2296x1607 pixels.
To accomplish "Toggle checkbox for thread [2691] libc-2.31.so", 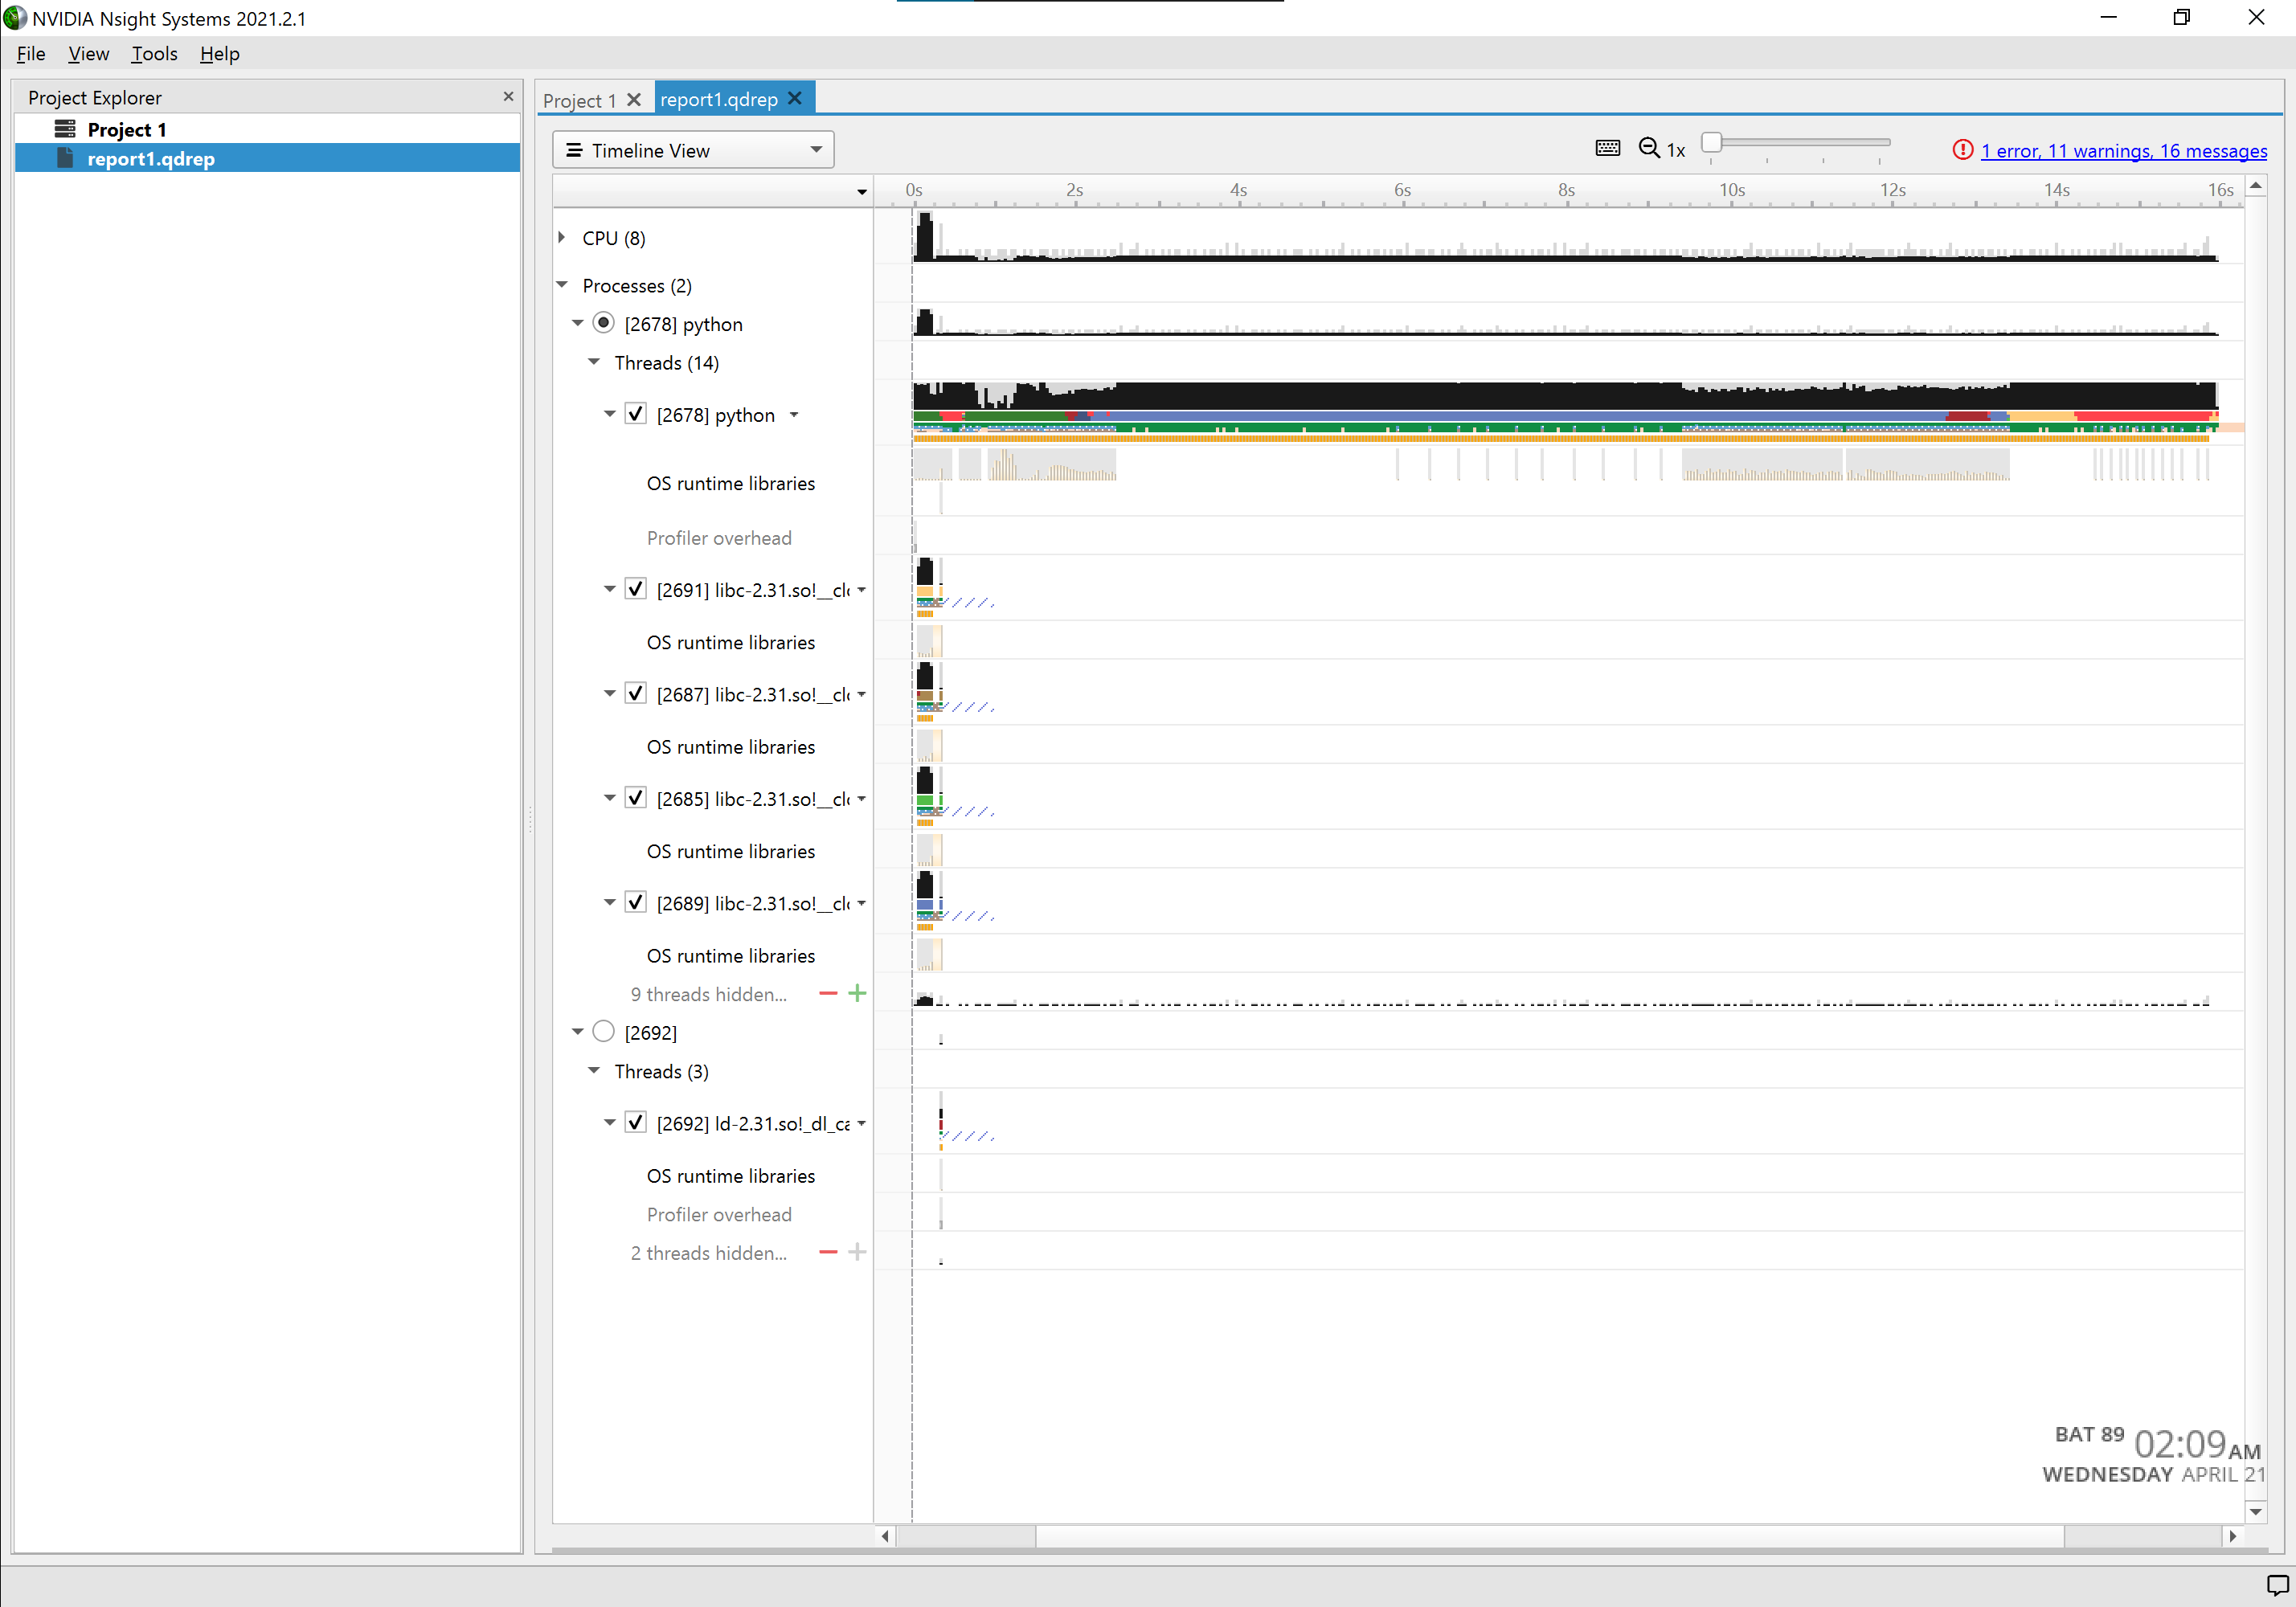I will [636, 589].
